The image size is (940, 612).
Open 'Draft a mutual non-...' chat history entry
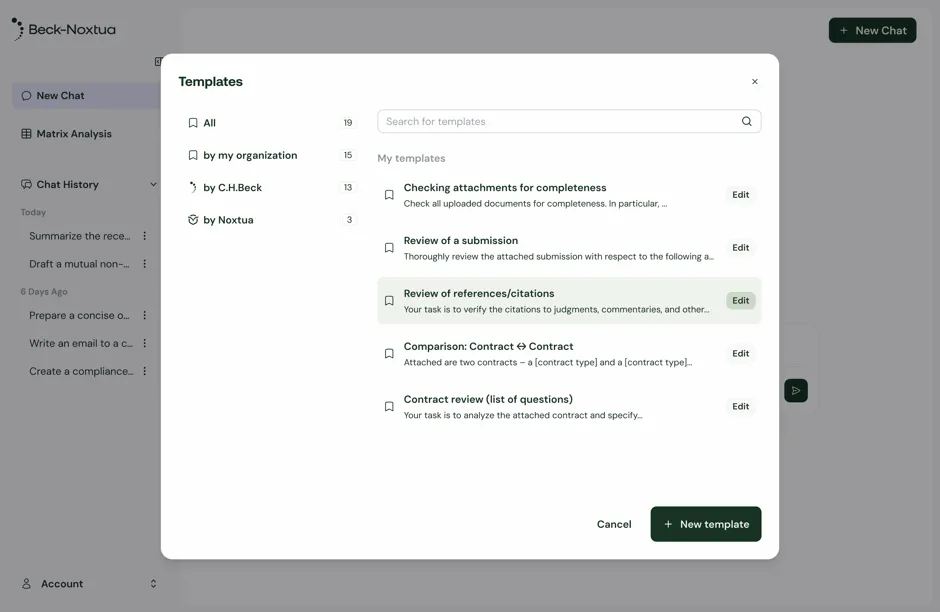tap(80, 264)
